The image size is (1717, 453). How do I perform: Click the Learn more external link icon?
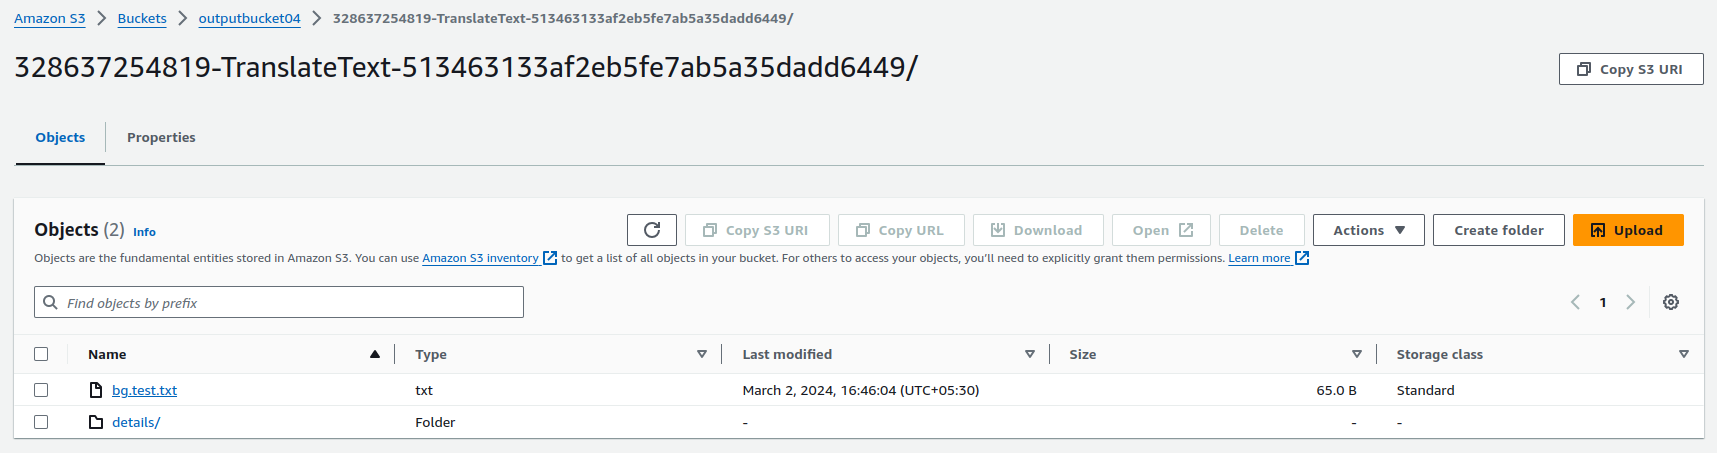1302,258
